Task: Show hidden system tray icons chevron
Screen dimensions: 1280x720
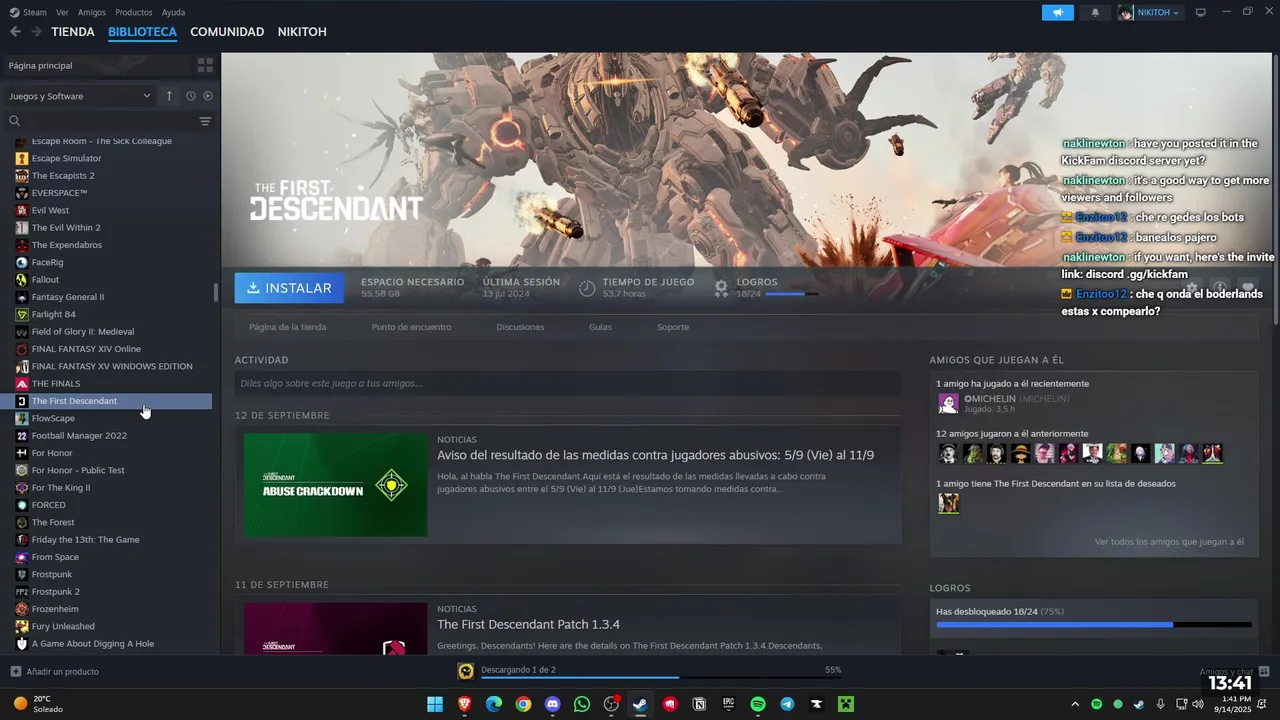Action: pyautogui.click(x=1075, y=704)
